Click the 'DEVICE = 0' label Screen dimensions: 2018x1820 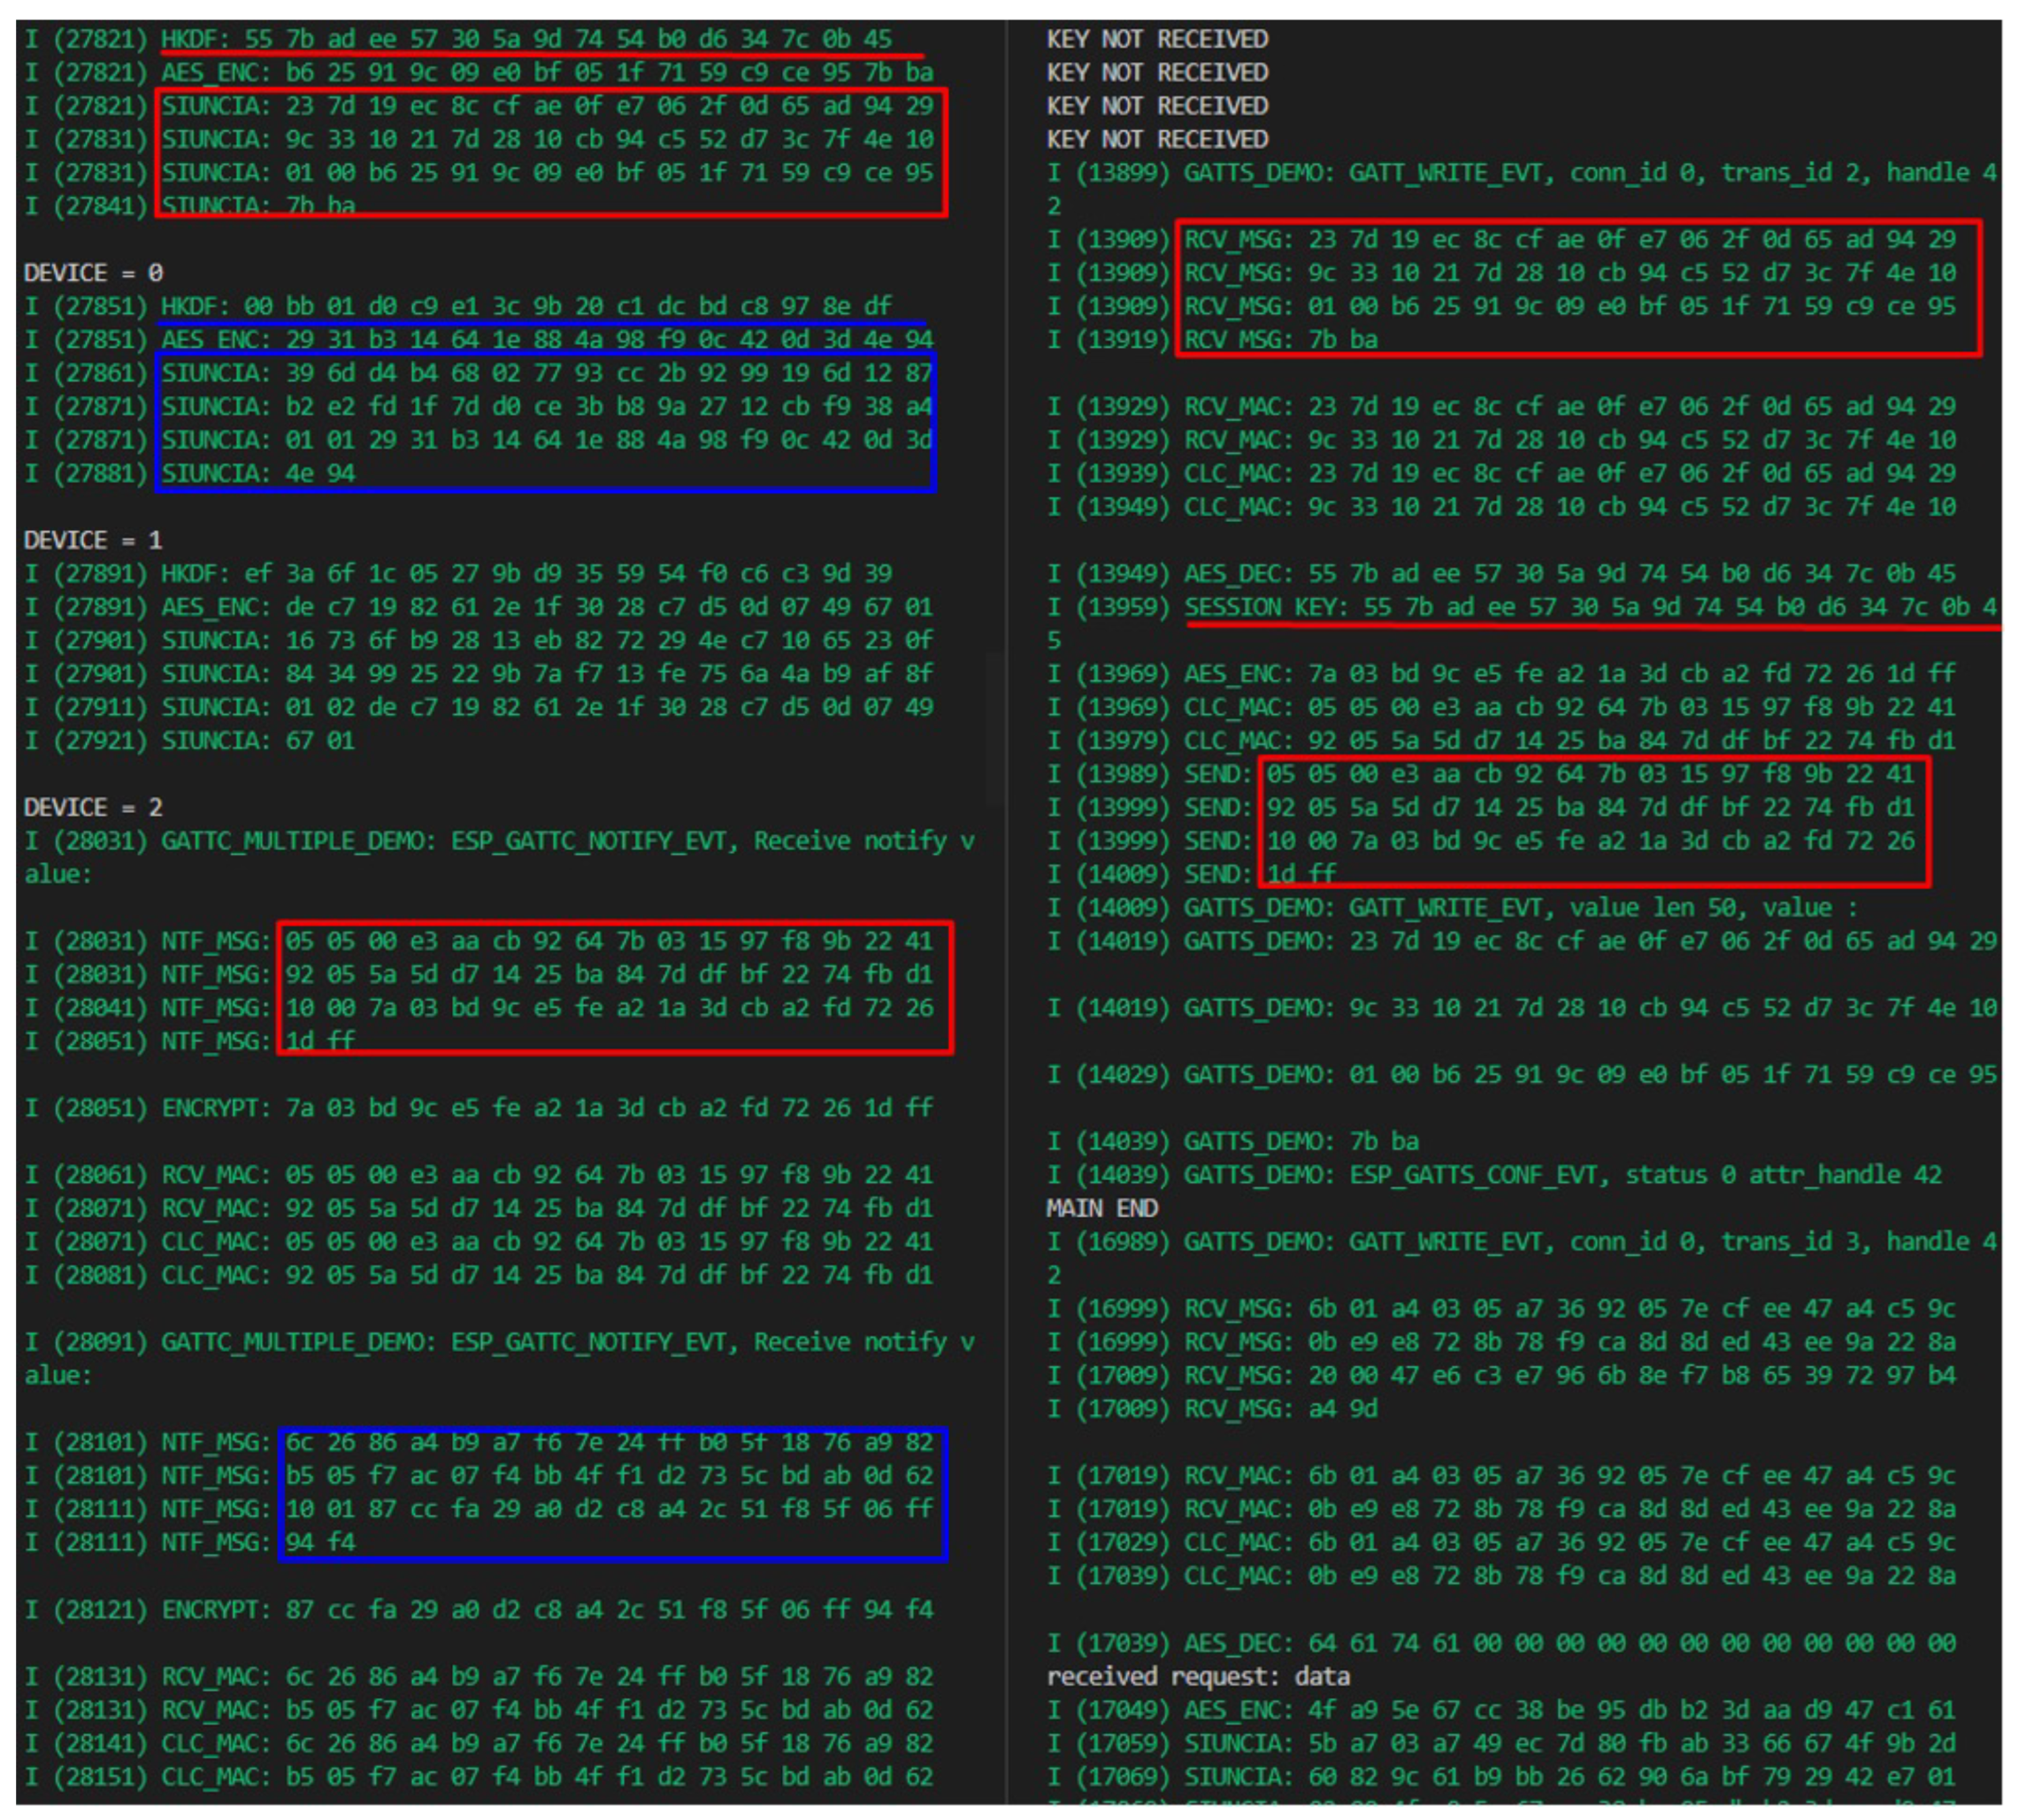pyautogui.click(x=93, y=273)
